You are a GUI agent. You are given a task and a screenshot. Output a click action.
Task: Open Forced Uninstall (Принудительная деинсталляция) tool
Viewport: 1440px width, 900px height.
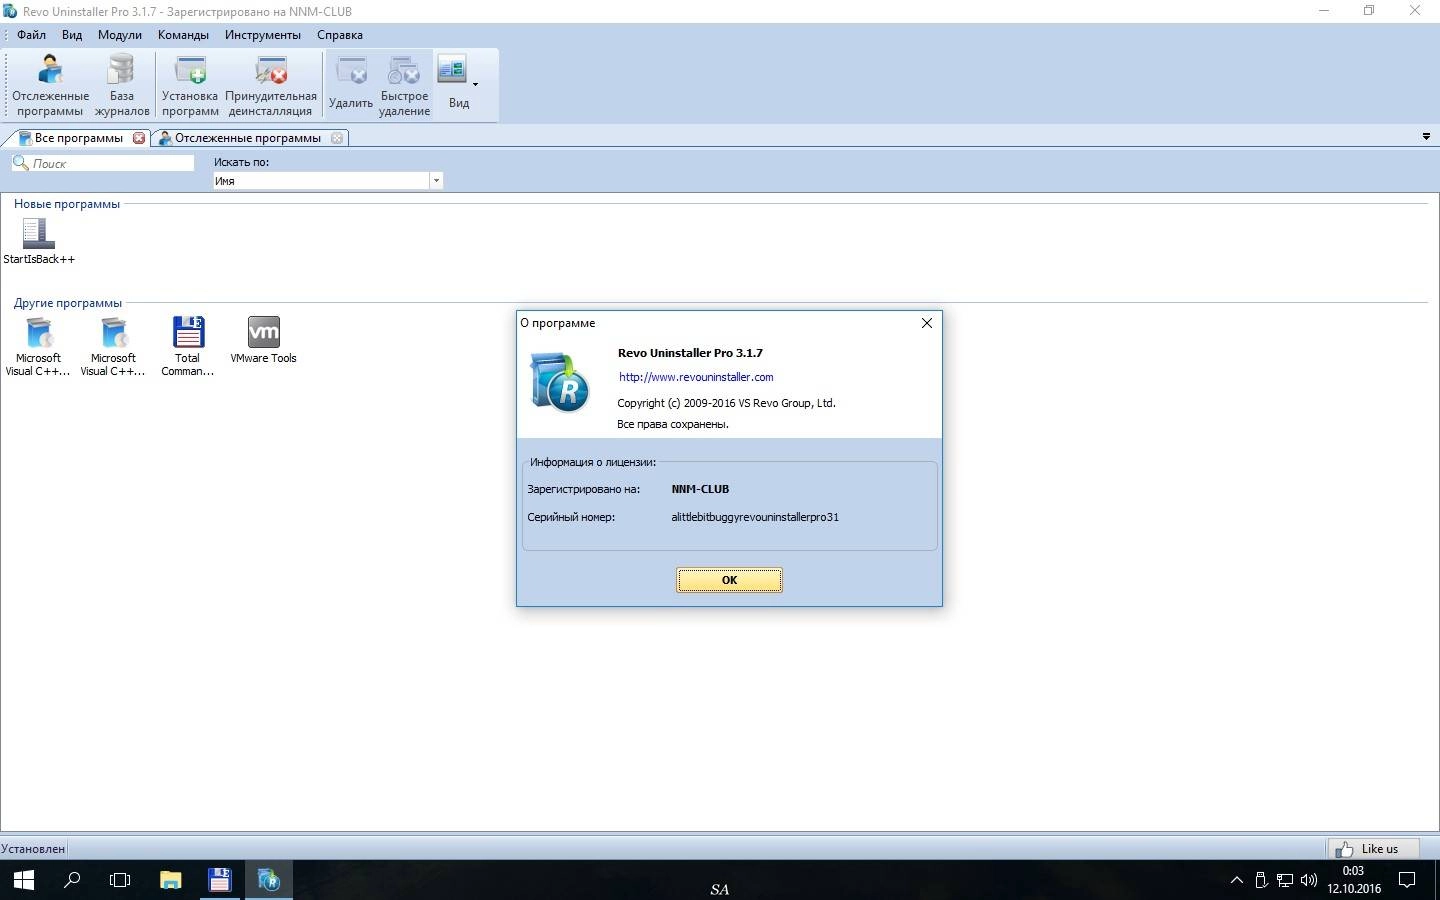coord(271,85)
